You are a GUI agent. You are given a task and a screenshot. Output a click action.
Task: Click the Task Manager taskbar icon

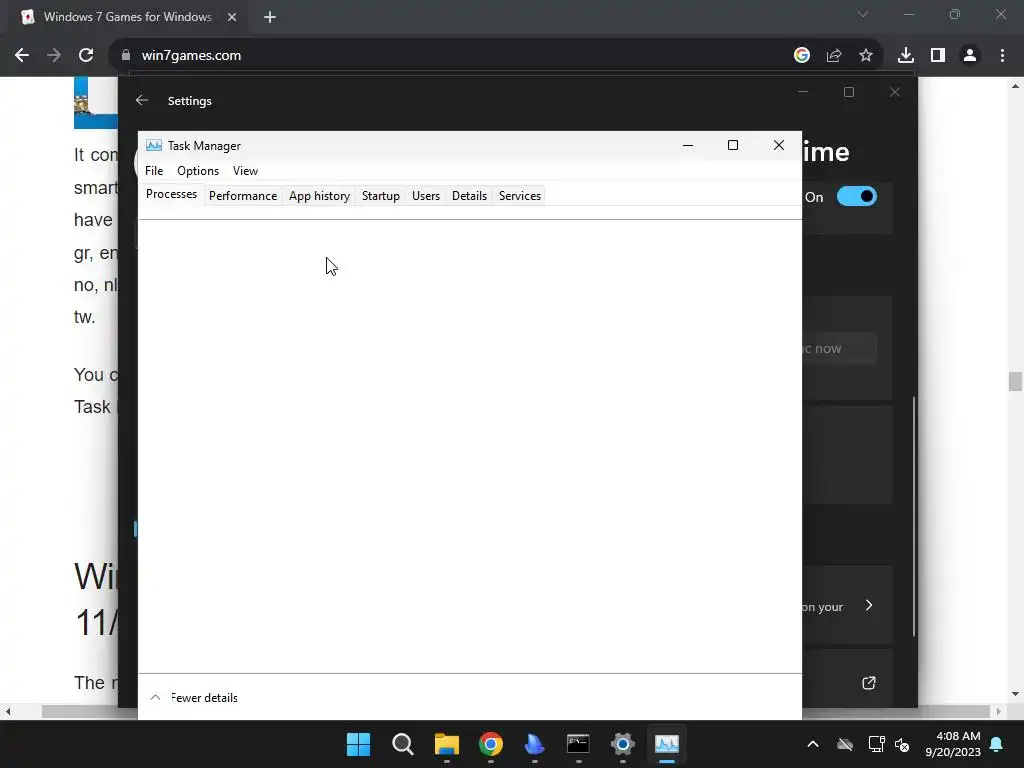point(667,744)
